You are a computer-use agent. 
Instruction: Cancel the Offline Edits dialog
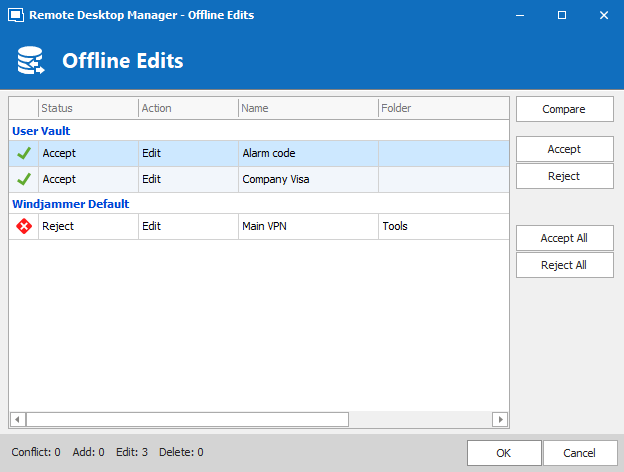point(579,452)
